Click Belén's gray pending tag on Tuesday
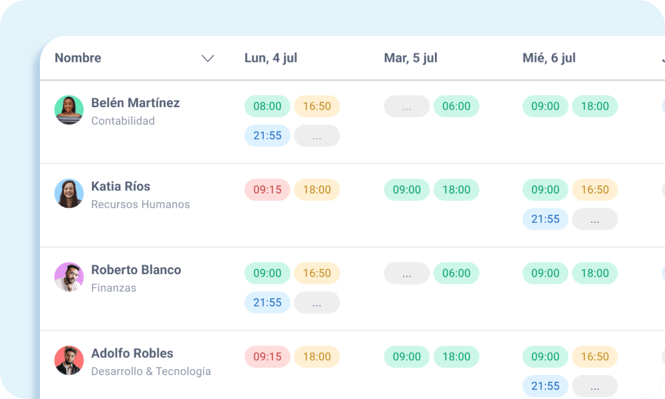665x399 pixels. (407, 106)
